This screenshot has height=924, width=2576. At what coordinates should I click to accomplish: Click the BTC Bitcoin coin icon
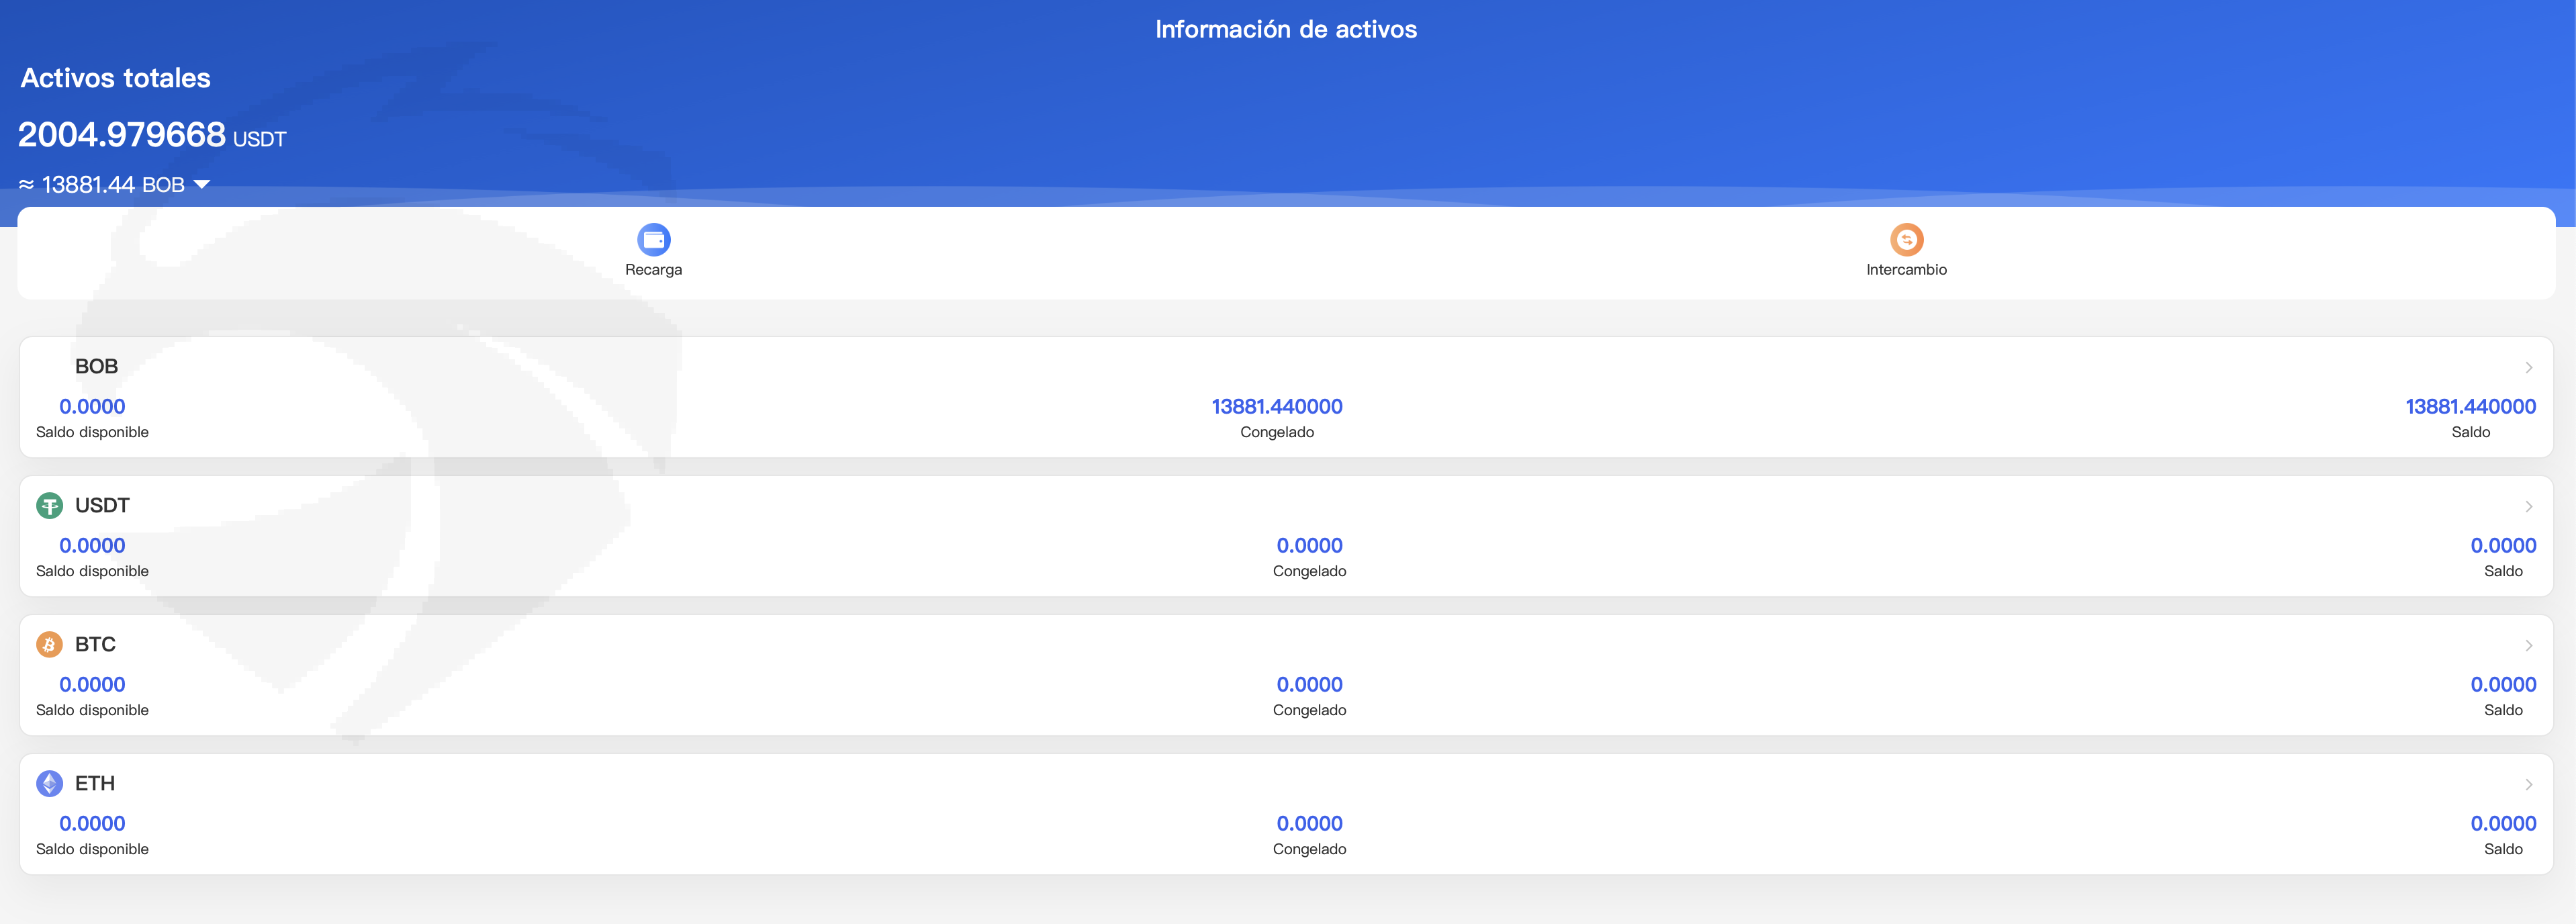pos(49,645)
